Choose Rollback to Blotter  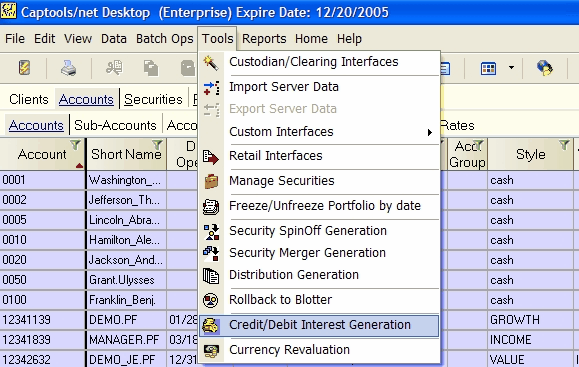(319, 300)
